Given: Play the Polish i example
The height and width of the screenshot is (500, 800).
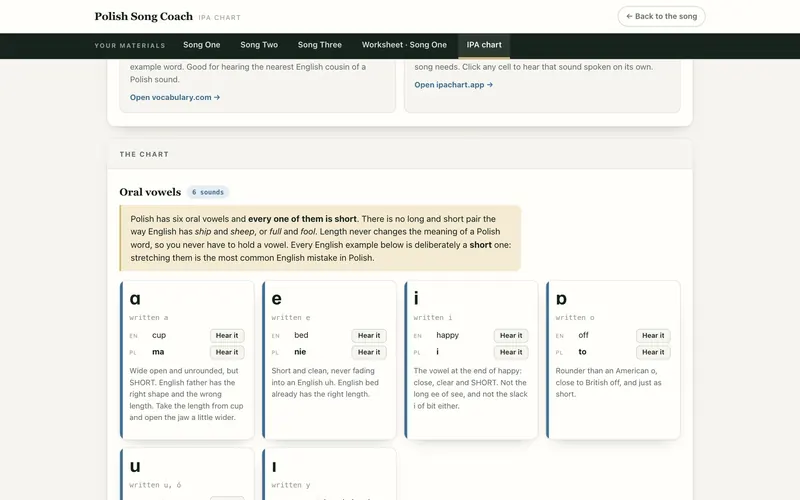Looking at the screenshot, I should tap(511, 352).
